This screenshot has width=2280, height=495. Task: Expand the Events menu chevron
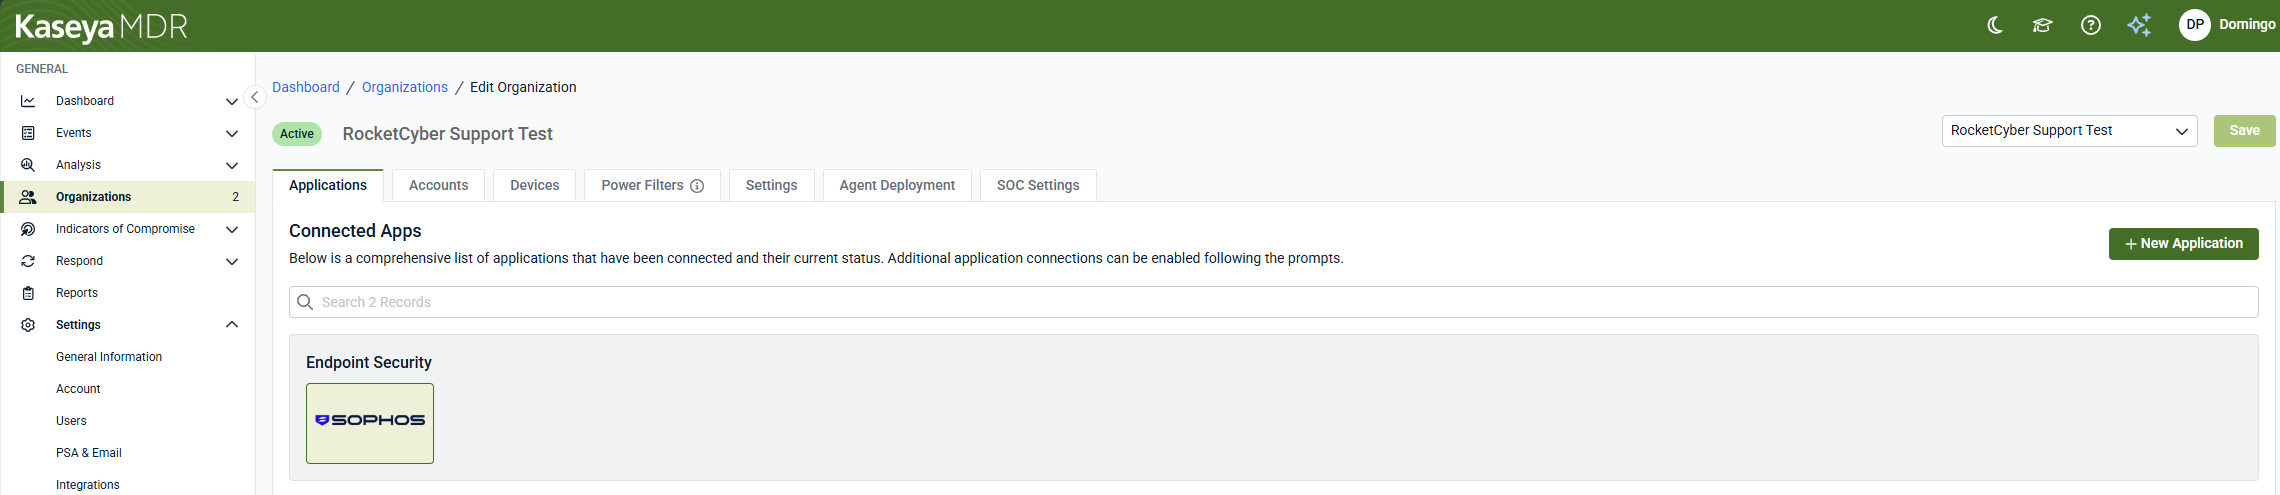pyautogui.click(x=232, y=133)
